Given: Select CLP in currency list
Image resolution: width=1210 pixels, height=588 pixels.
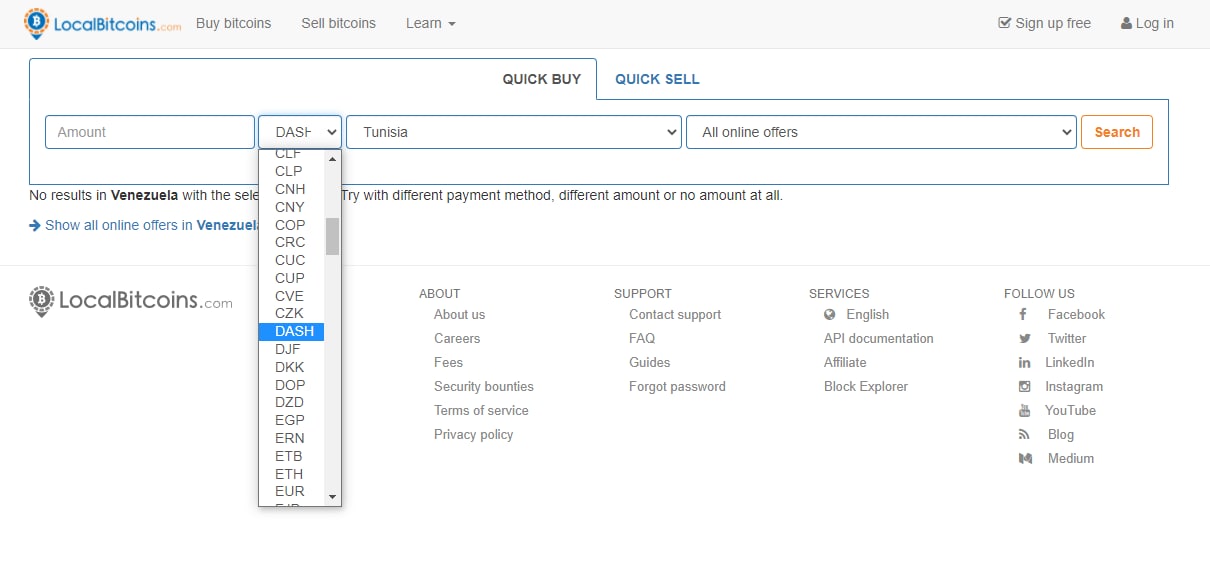Looking at the screenshot, I should pyautogui.click(x=291, y=171).
